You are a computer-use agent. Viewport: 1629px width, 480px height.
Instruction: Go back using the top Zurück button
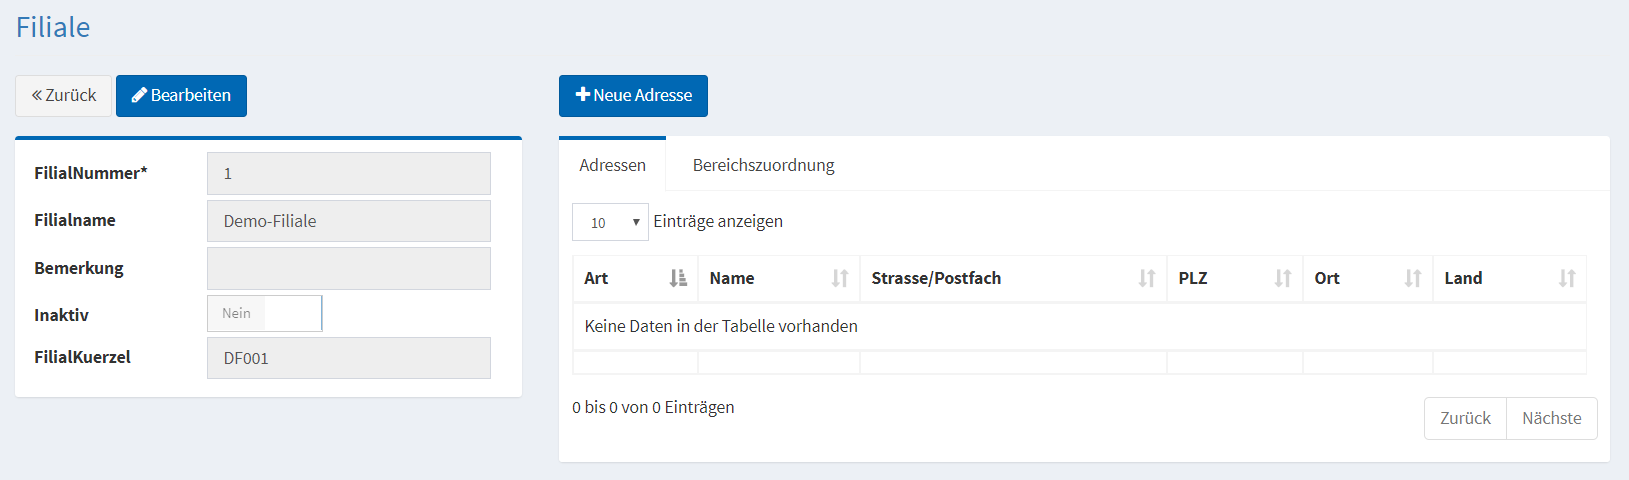64,96
